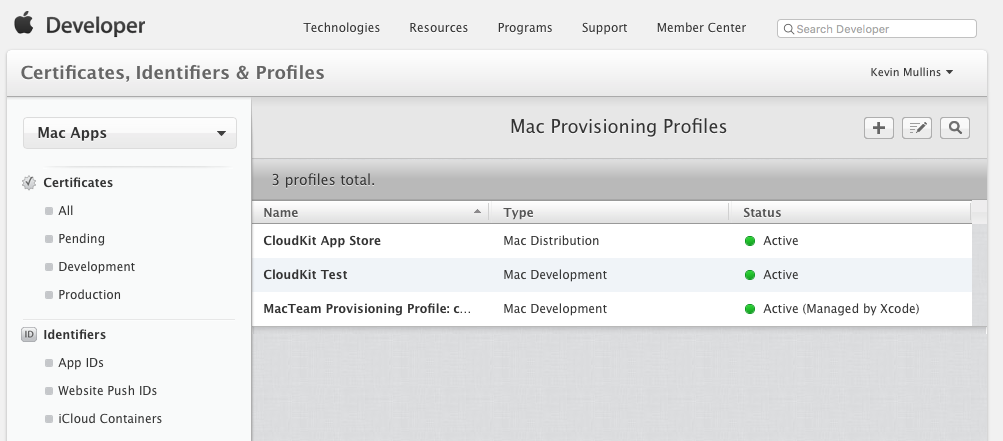This screenshot has width=1003, height=441.
Task: Click the Identifiers section heading
Action: [x=75, y=335]
